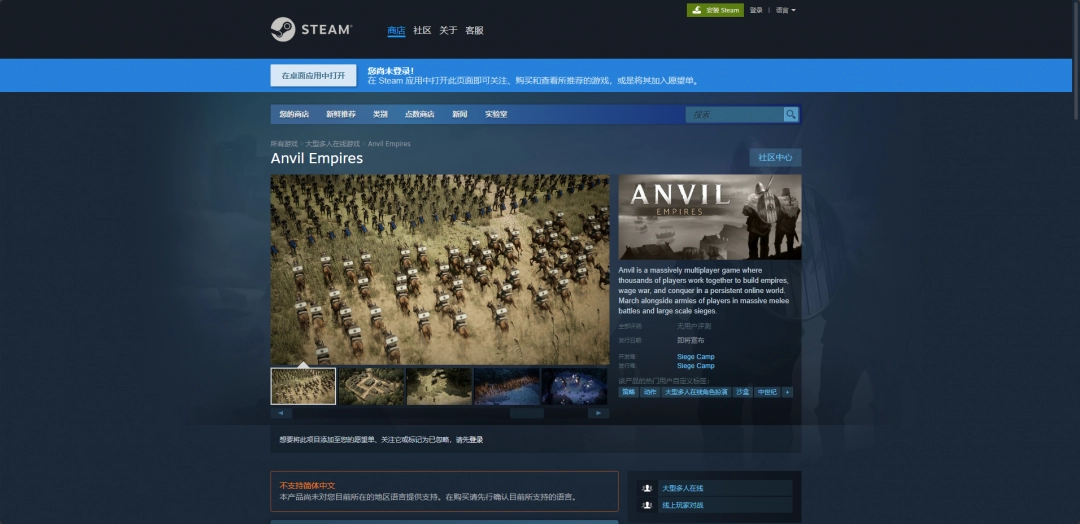Open the 客服 support menu item

tap(474, 31)
